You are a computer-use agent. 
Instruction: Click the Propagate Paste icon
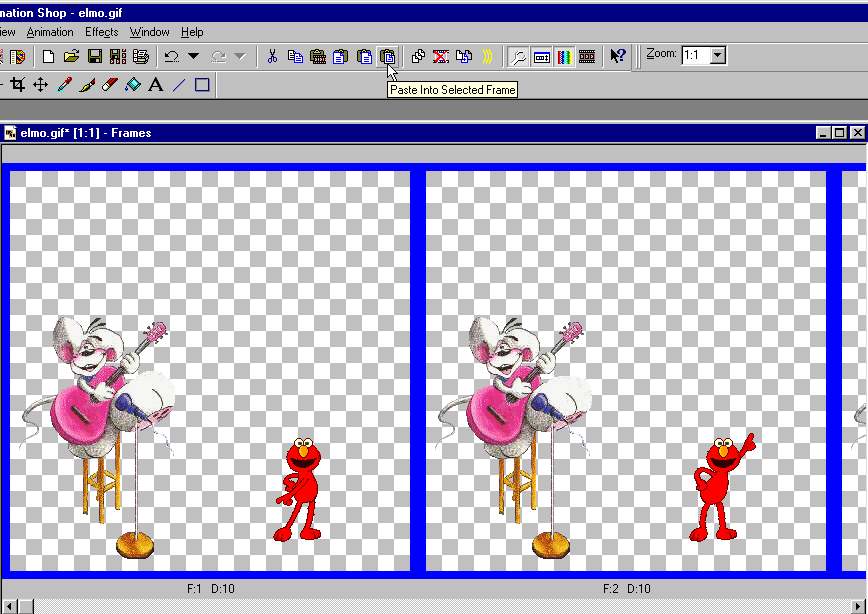tap(464, 56)
